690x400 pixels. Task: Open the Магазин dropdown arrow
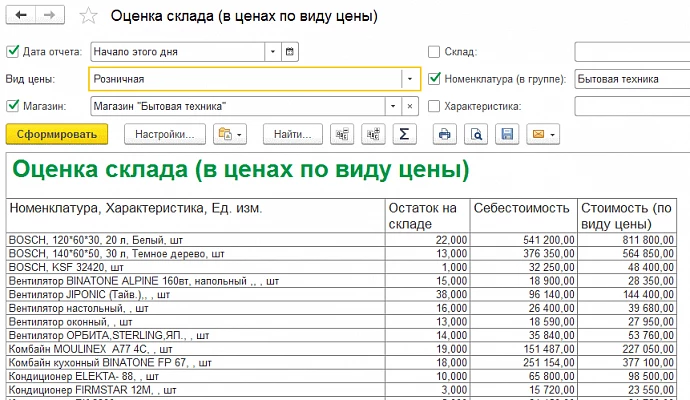coord(393,106)
